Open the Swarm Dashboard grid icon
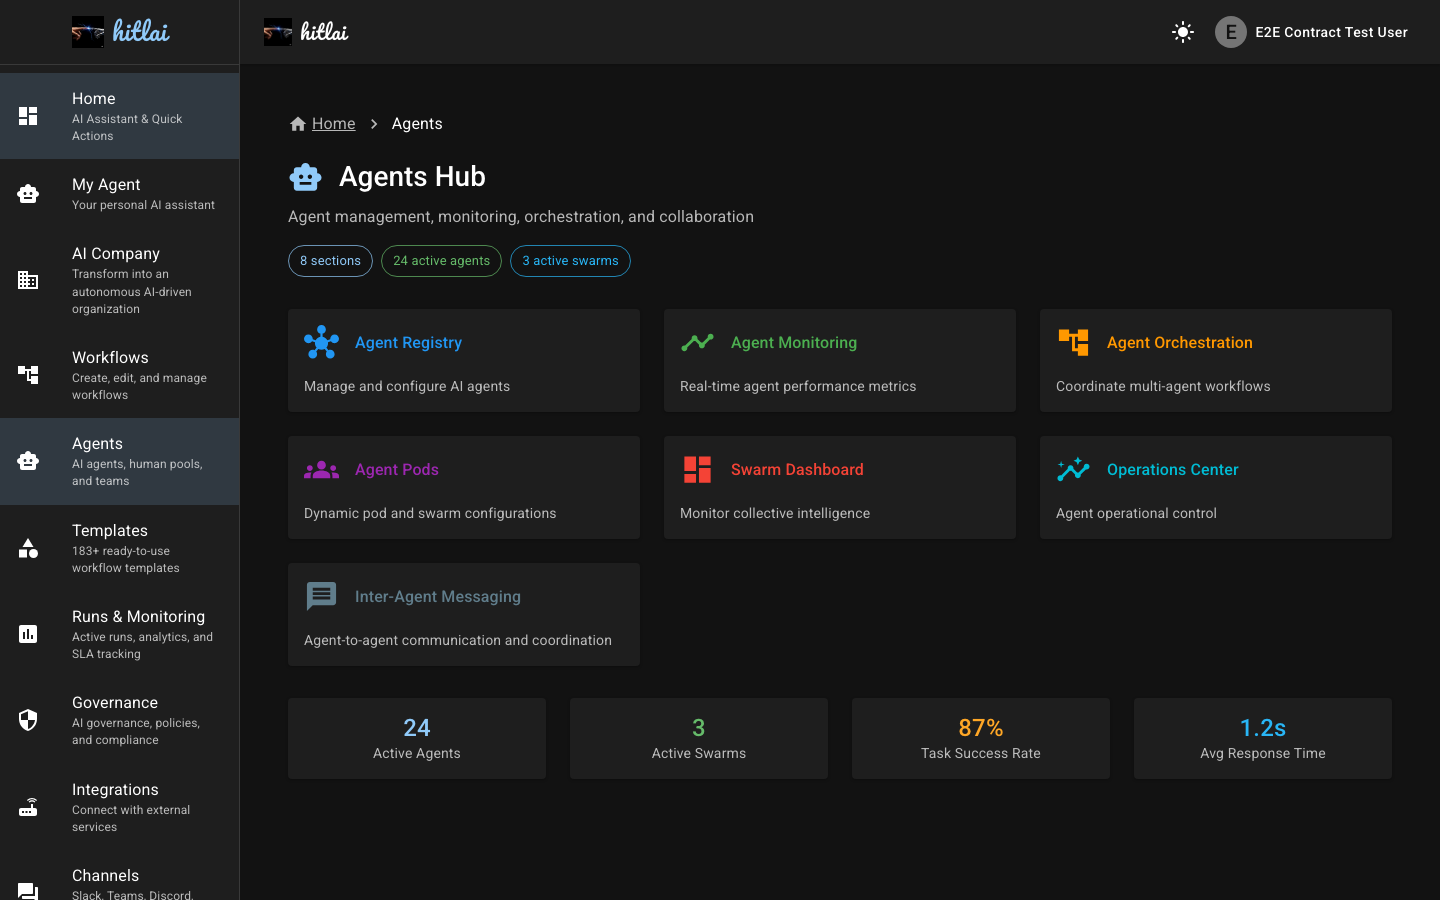Image resolution: width=1440 pixels, height=900 pixels. (x=697, y=469)
